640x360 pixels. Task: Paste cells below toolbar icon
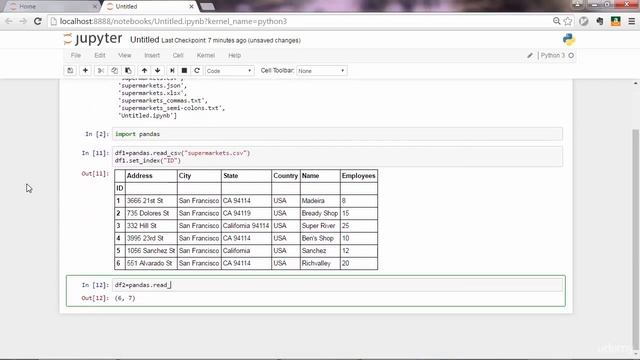click(x=128, y=71)
